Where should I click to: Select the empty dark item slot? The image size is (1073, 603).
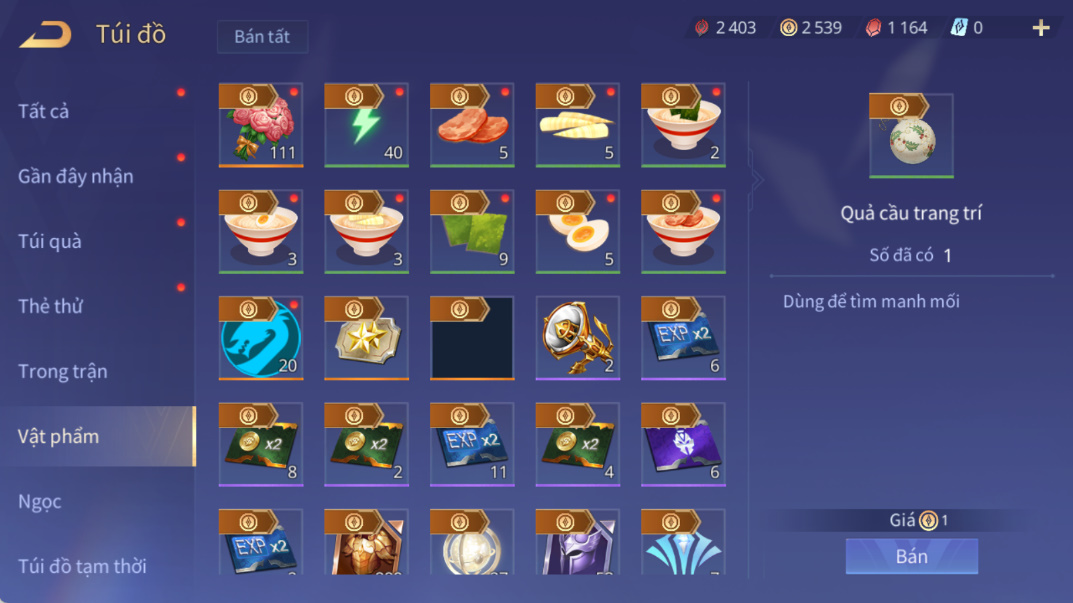pyautogui.click(x=472, y=338)
